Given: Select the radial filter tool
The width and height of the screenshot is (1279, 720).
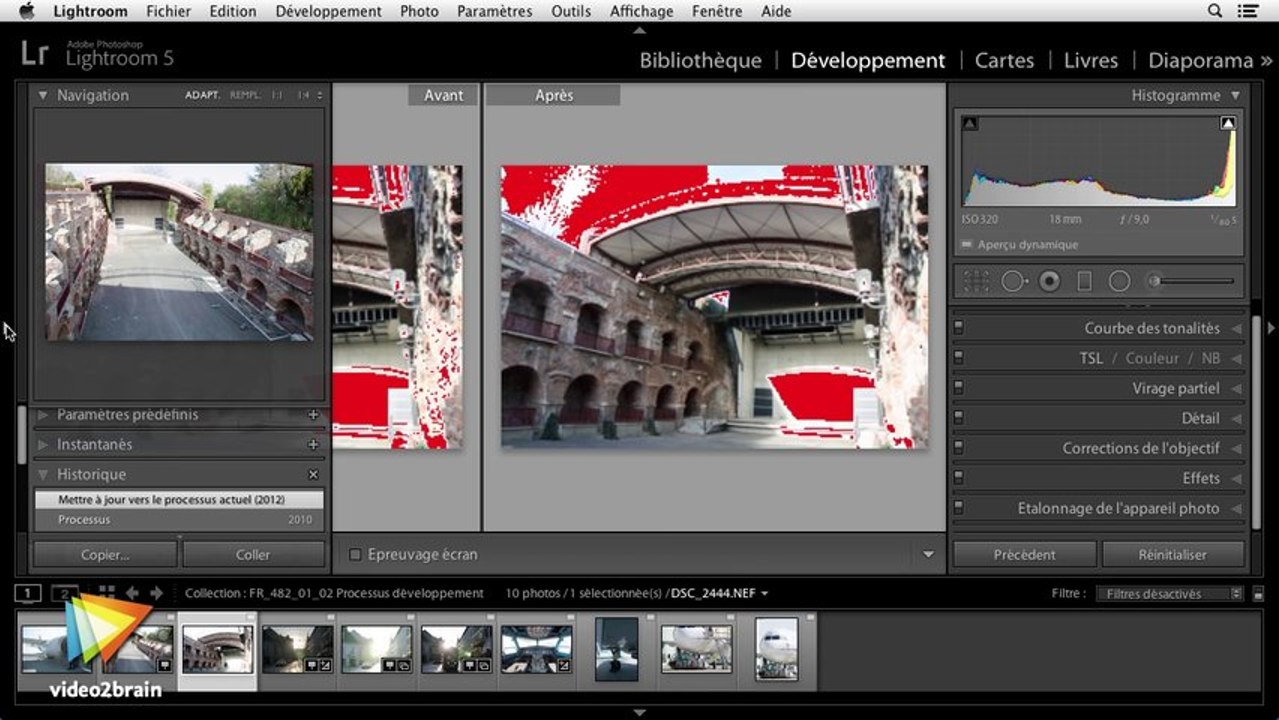Looking at the screenshot, I should (x=1119, y=281).
